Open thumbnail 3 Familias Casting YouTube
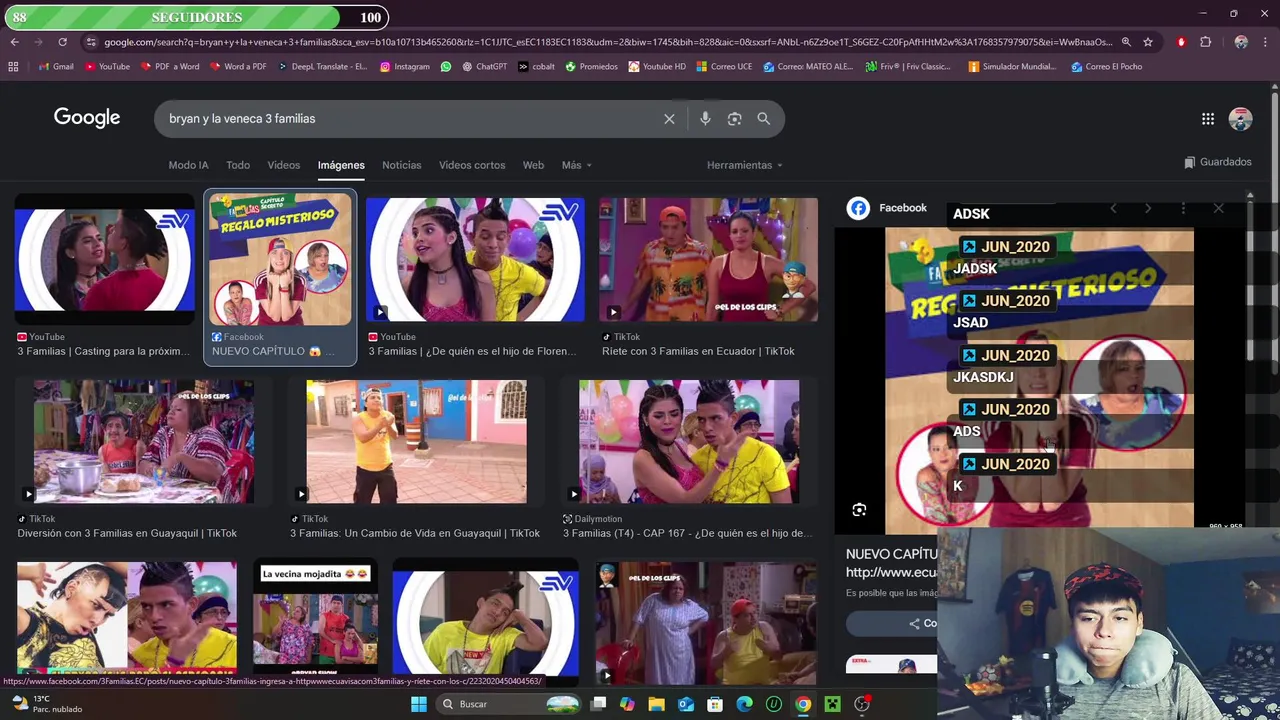The width and height of the screenshot is (1280, 720). coord(104,260)
